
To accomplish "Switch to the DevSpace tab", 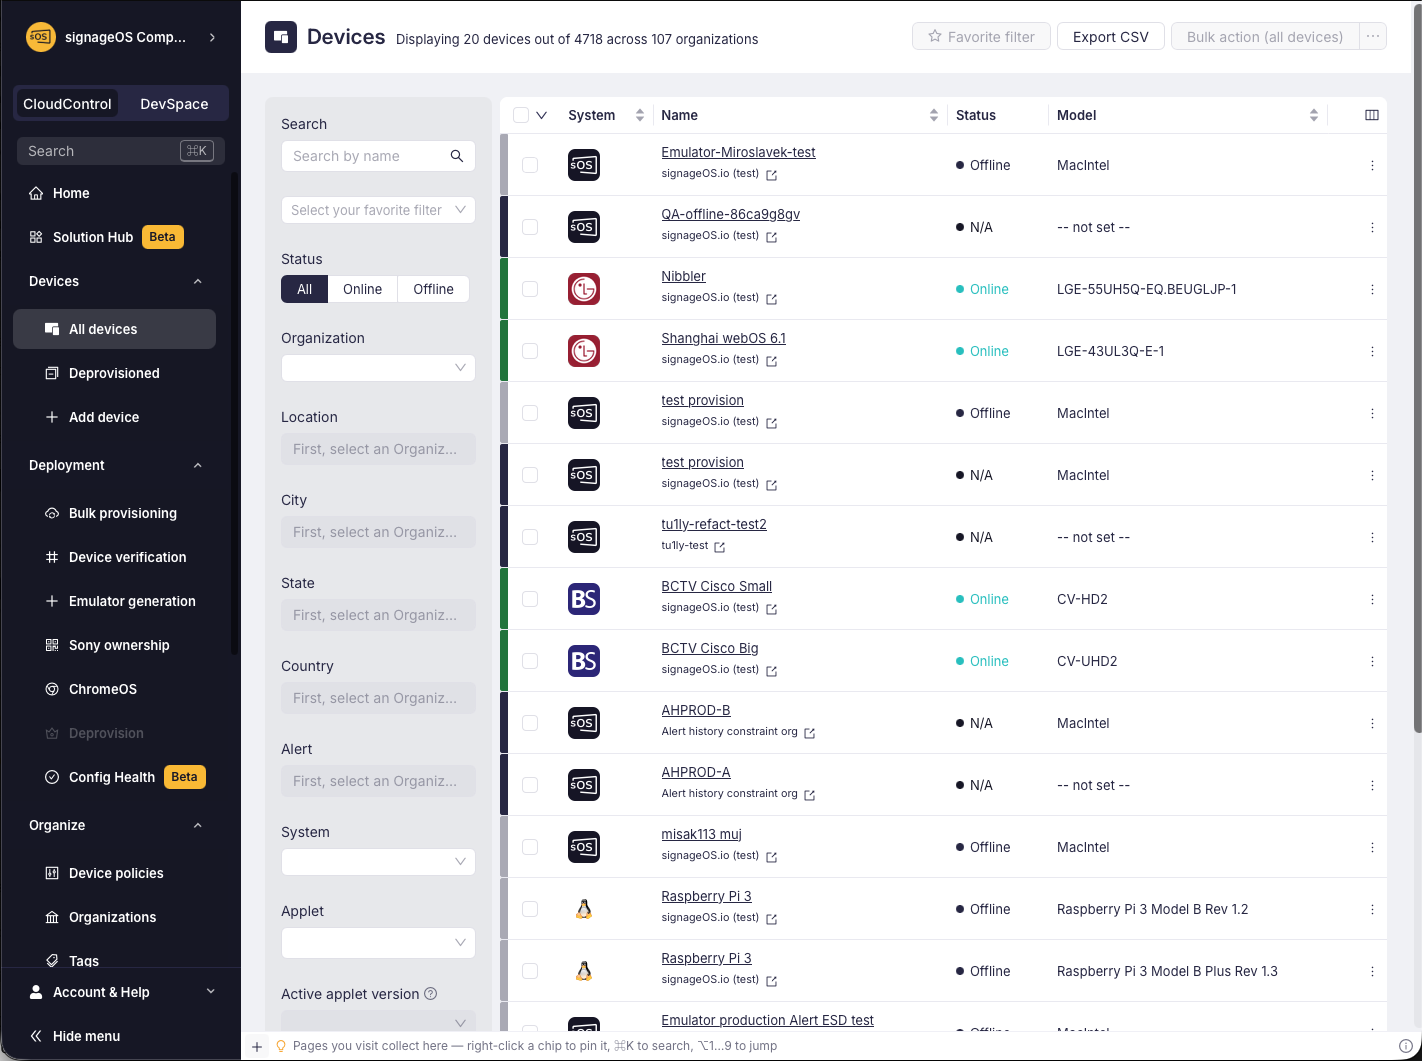I will 174,104.
